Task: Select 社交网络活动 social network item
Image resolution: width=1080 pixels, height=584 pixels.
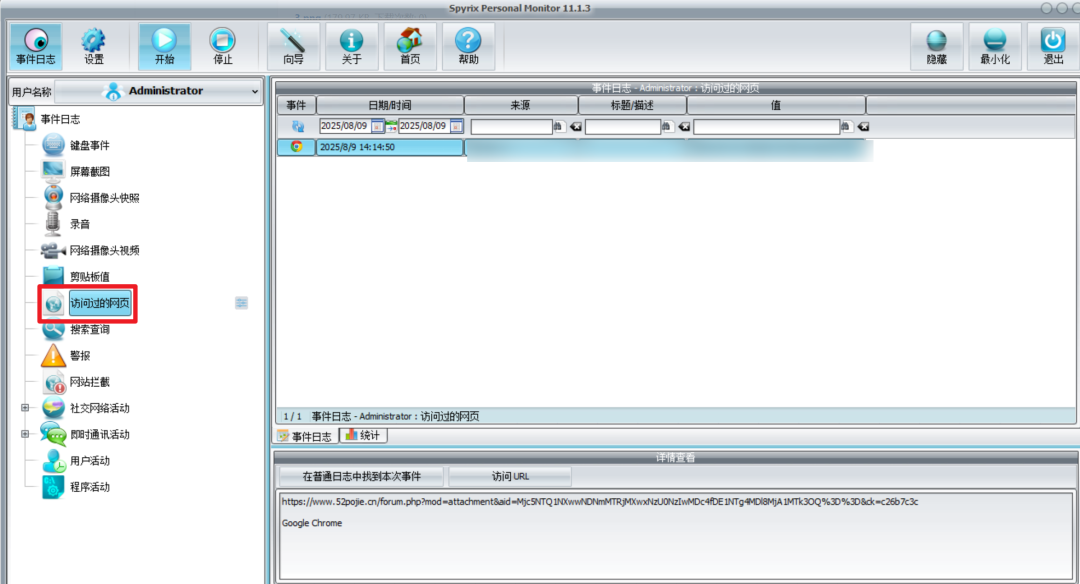Action: point(100,408)
